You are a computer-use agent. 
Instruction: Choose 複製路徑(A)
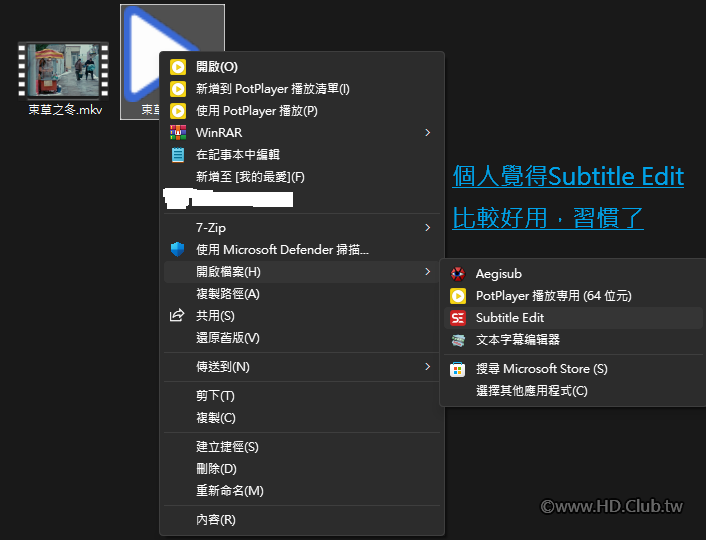(302, 294)
